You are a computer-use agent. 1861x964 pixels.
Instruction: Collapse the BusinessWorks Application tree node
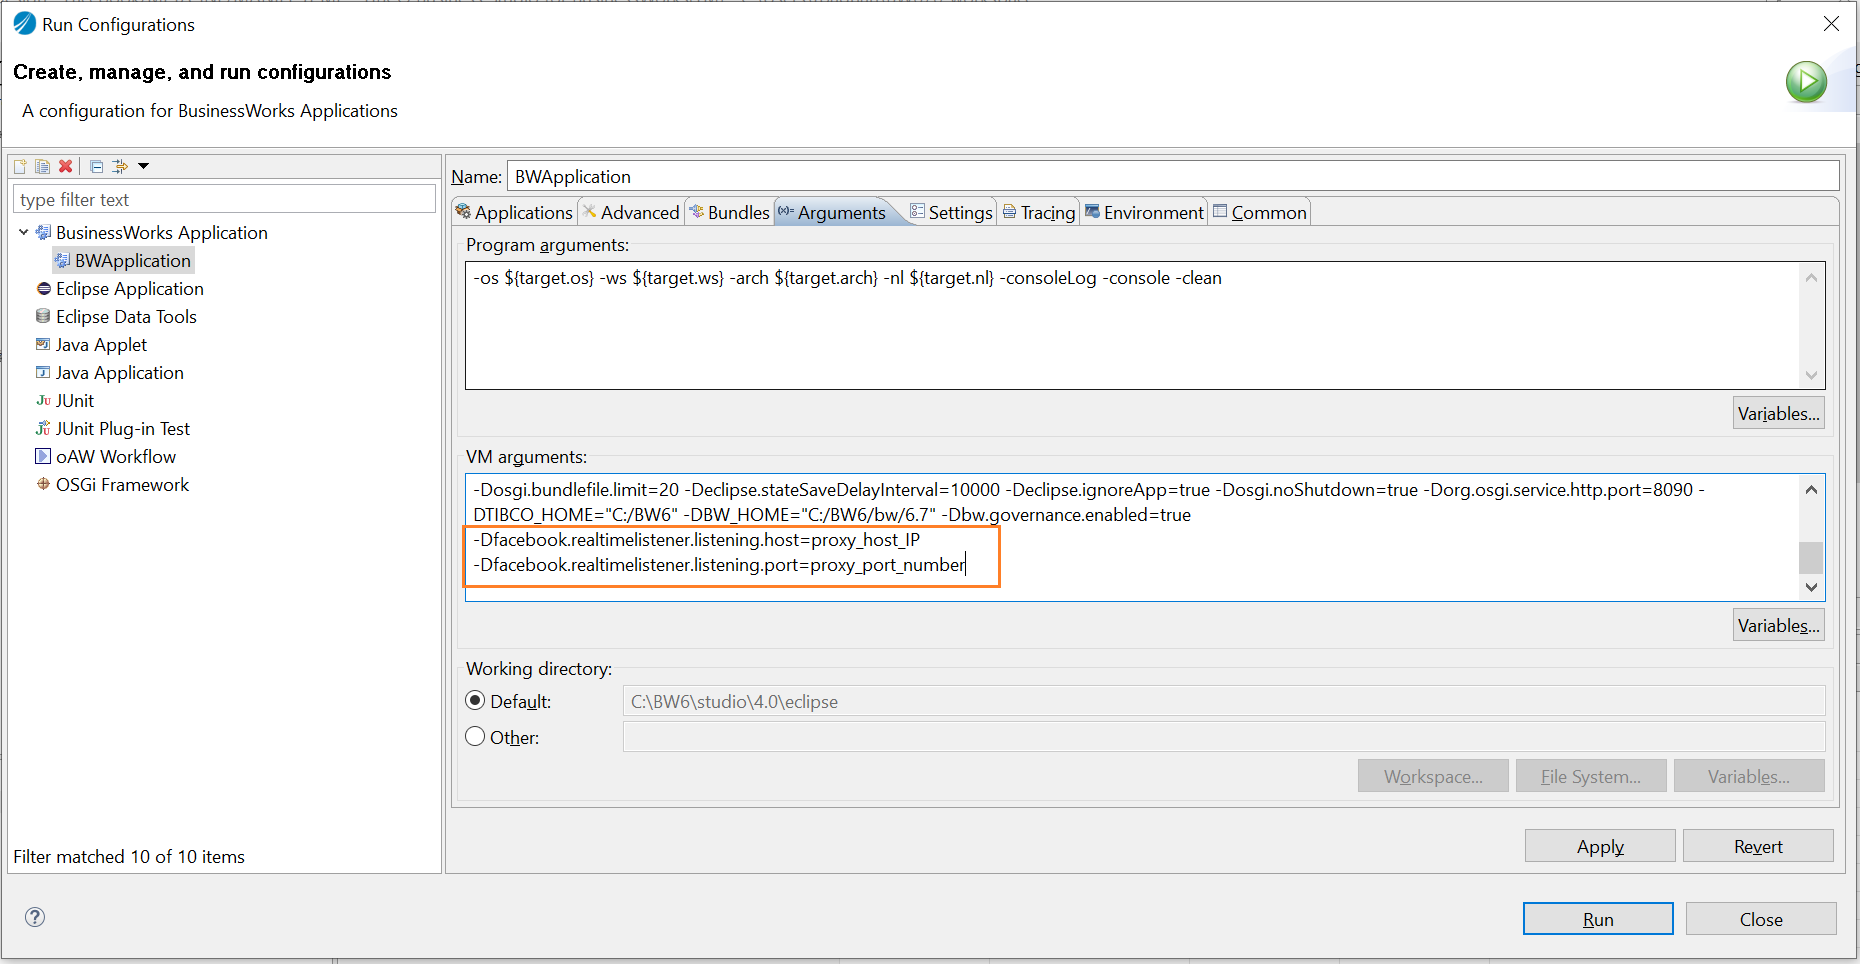click(x=24, y=232)
